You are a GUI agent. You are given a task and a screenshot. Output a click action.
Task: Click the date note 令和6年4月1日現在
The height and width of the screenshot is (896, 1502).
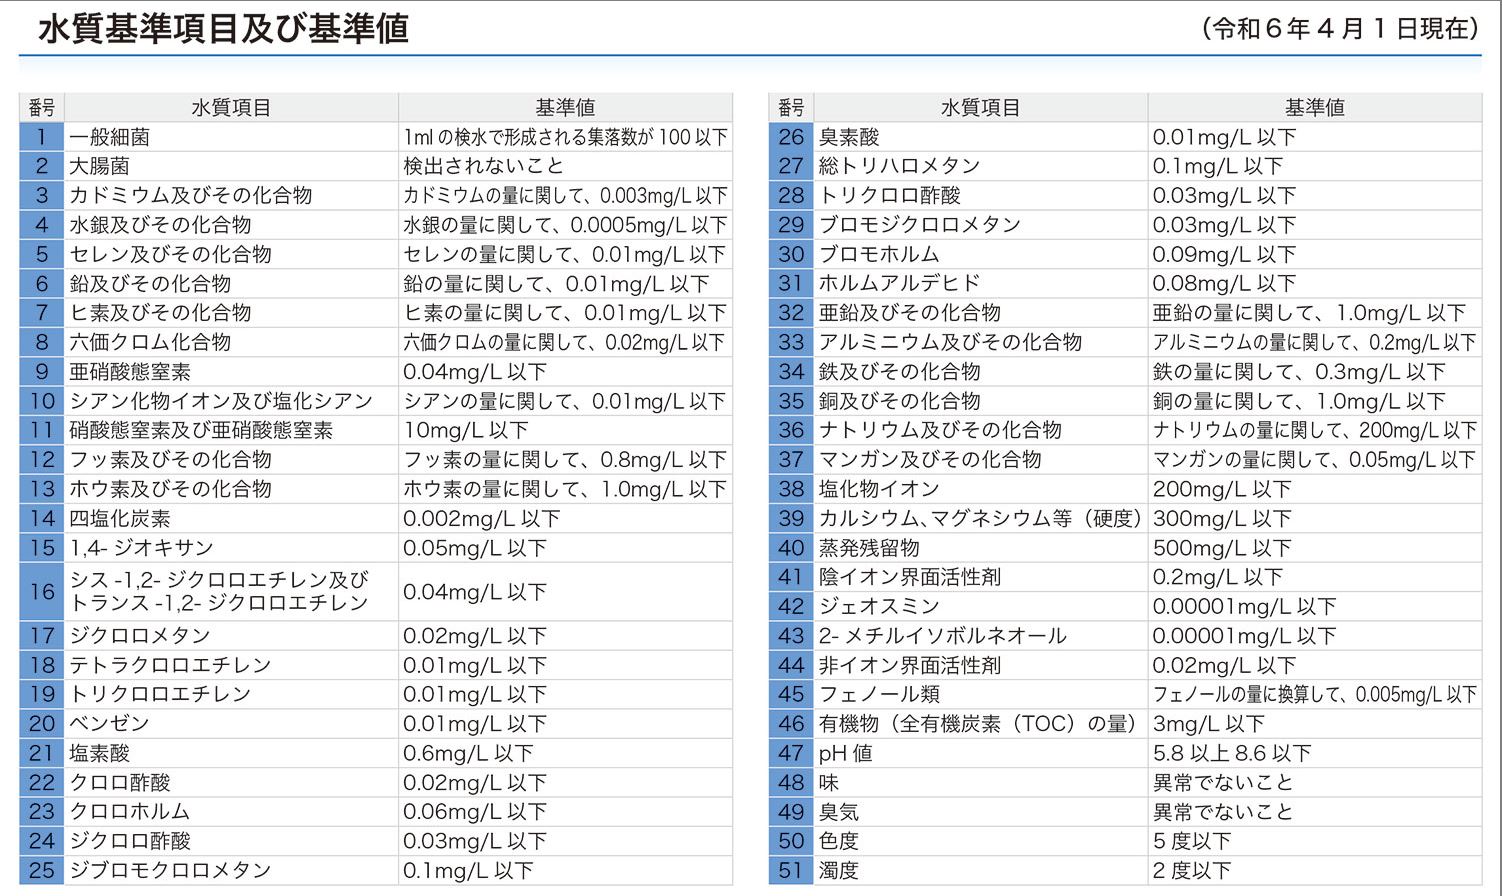1340,29
